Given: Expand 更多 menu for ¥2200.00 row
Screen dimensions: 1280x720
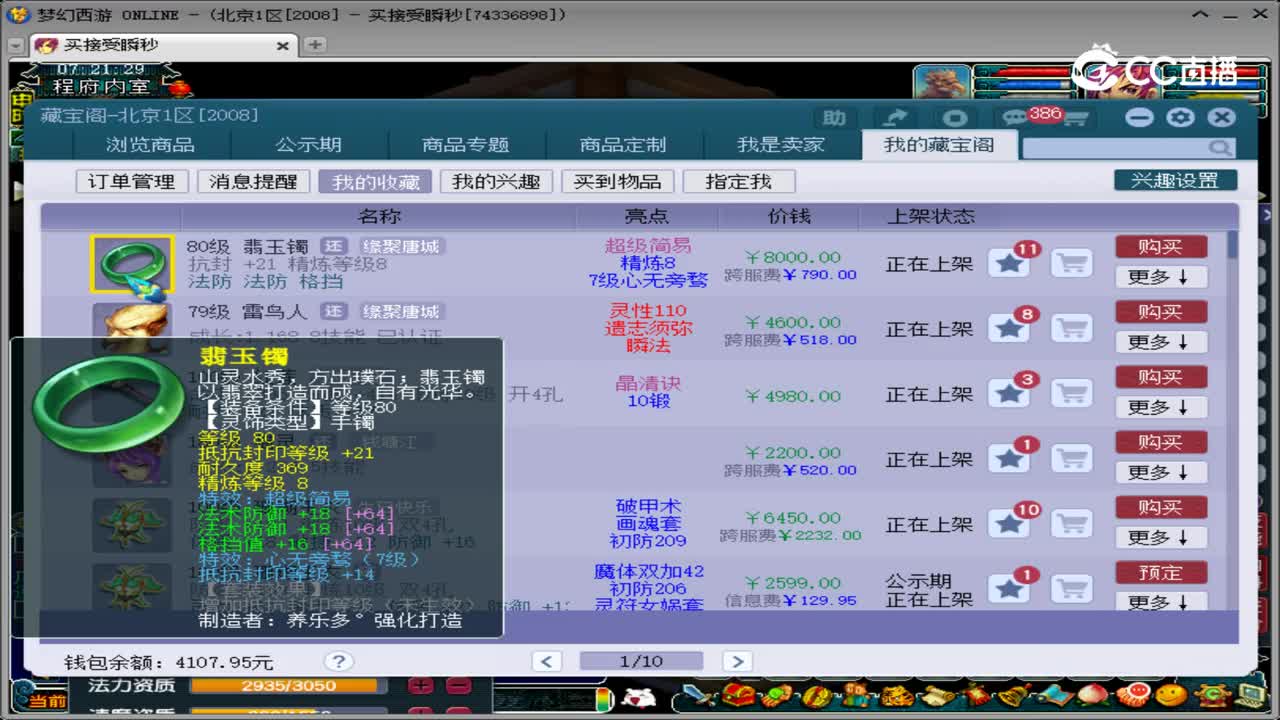Looking at the screenshot, I should click(1161, 472).
